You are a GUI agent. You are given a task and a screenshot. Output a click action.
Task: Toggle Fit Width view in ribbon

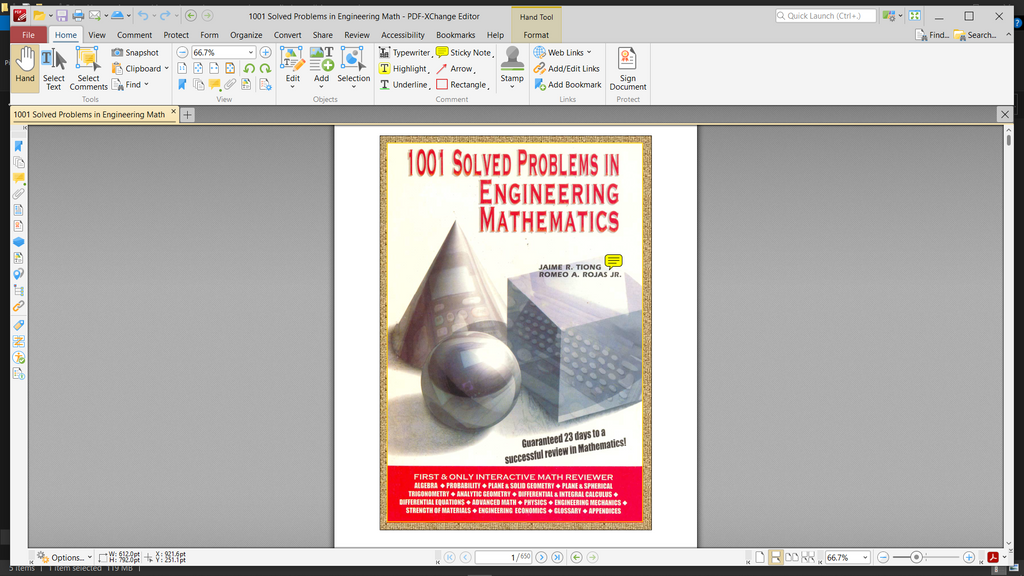click(214, 68)
